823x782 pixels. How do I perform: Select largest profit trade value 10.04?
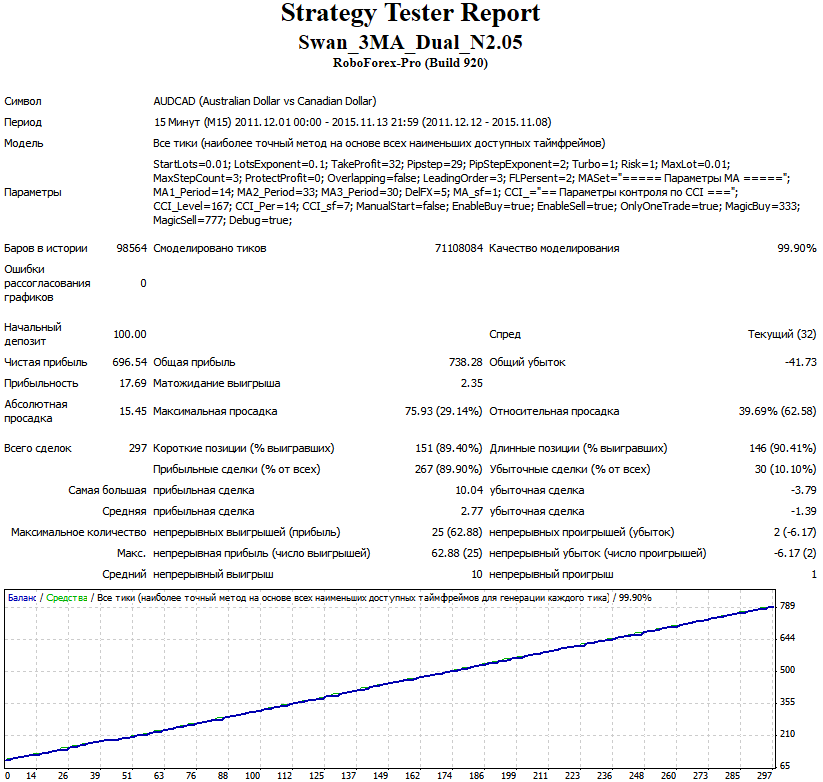click(469, 490)
